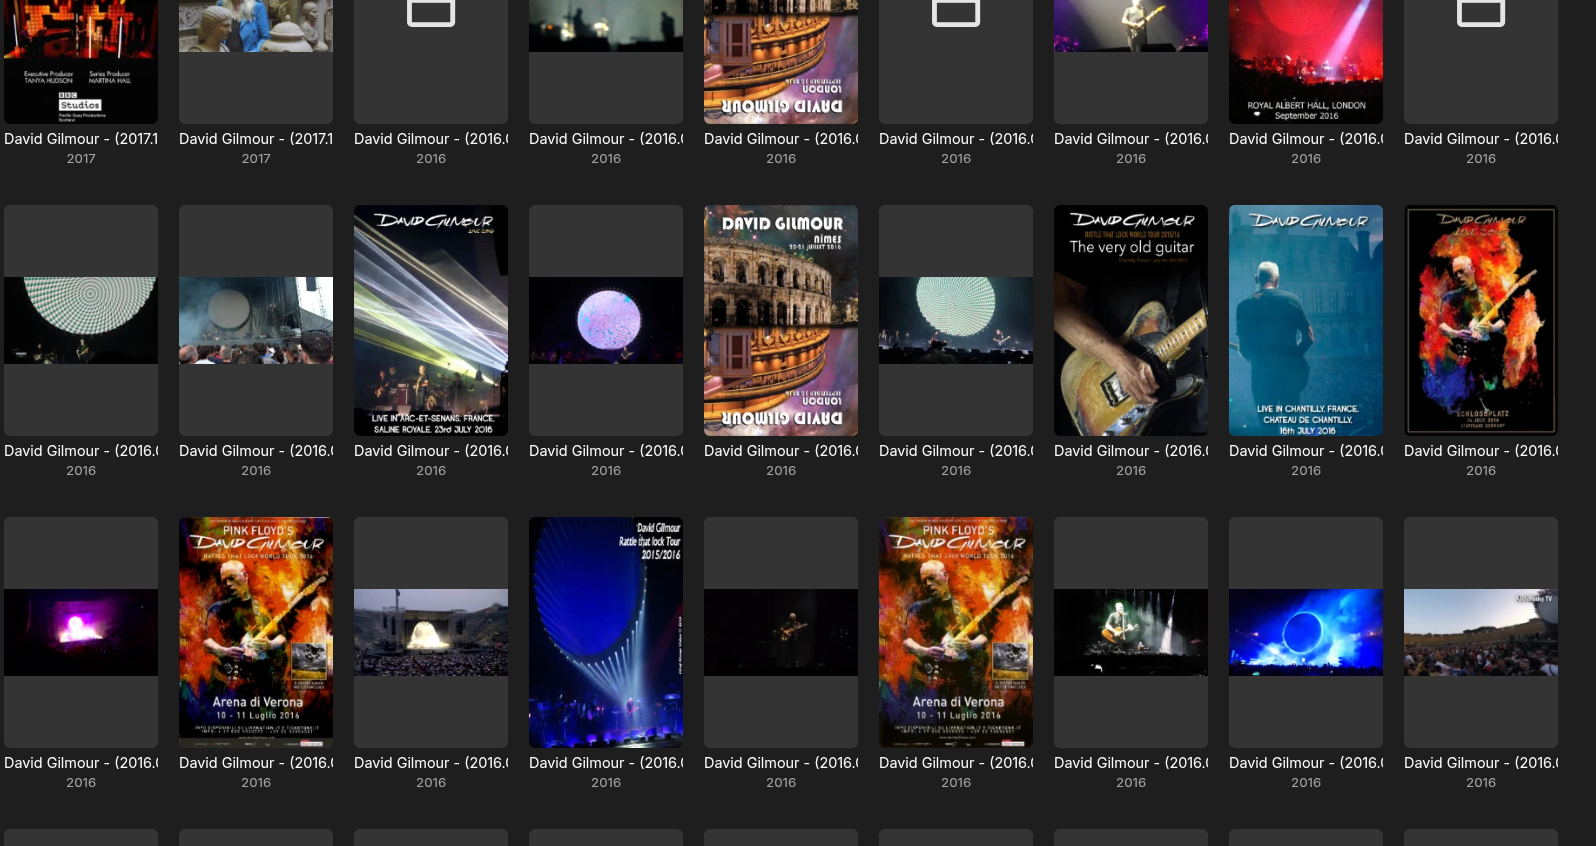This screenshot has width=1596, height=846.
Task: Open The very old guitar poster
Action: pos(1131,320)
